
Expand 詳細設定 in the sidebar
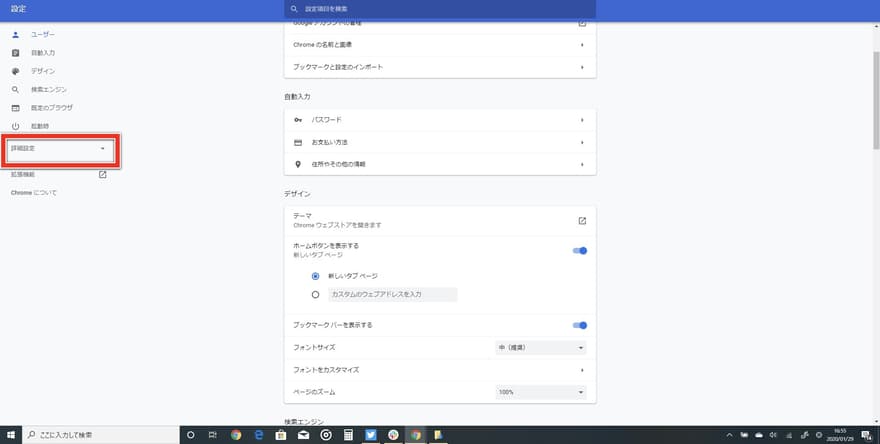(x=61, y=149)
